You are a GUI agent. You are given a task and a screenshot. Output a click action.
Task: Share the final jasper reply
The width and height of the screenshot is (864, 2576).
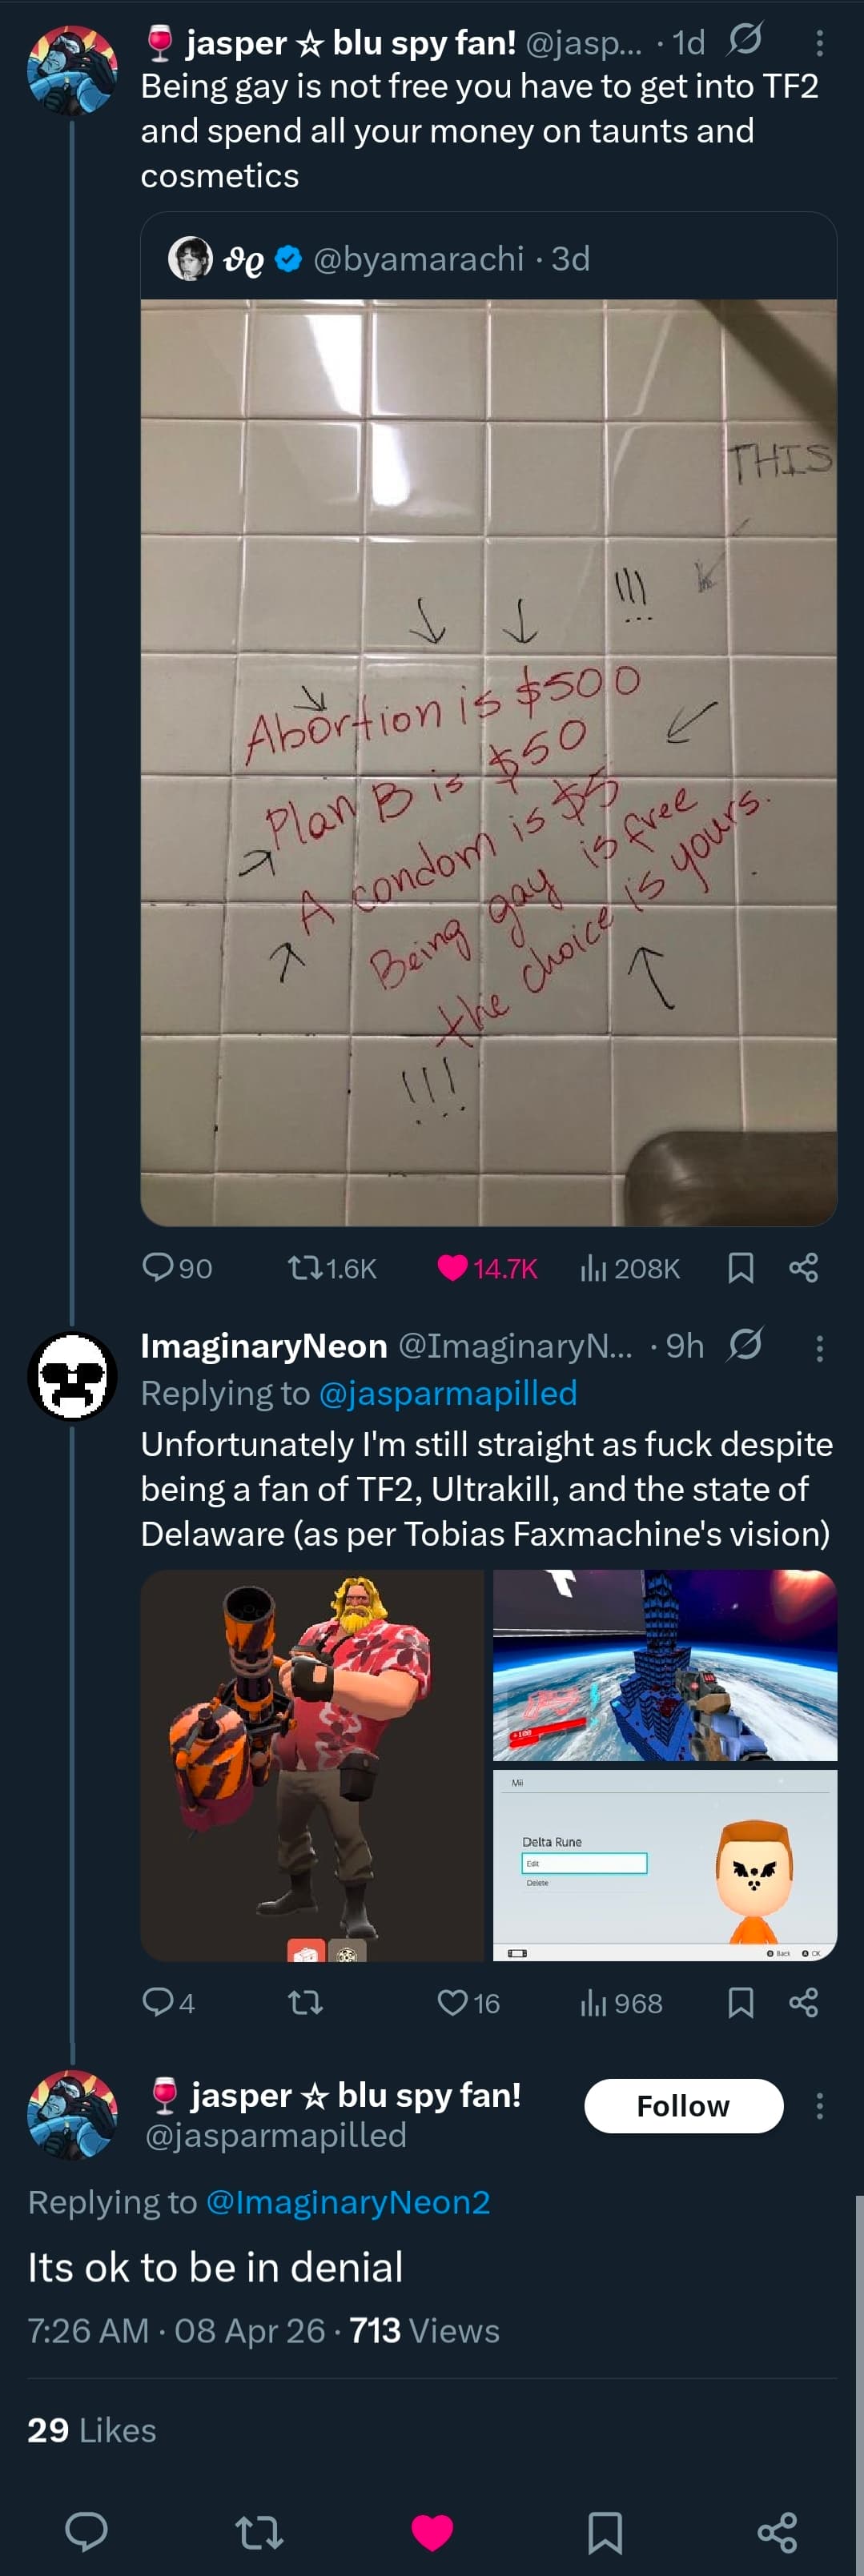(x=777, y=2531)
